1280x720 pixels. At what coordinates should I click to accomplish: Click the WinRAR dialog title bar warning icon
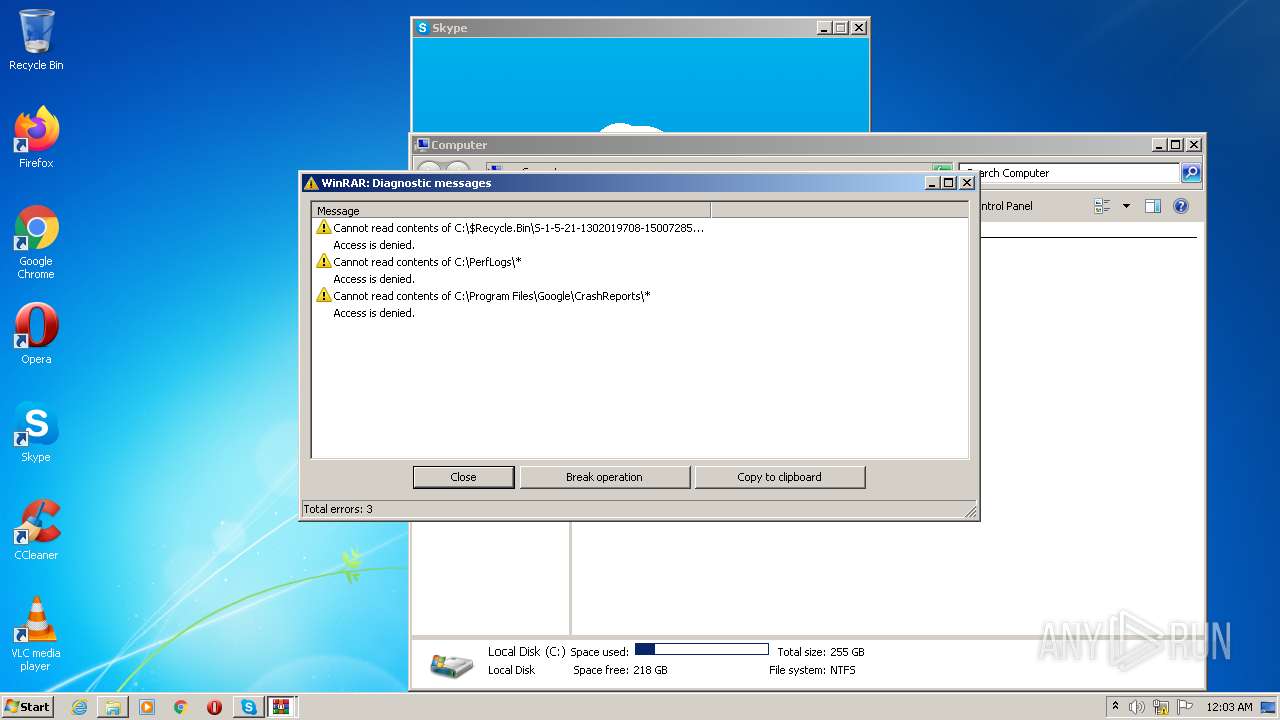point(311,183)
